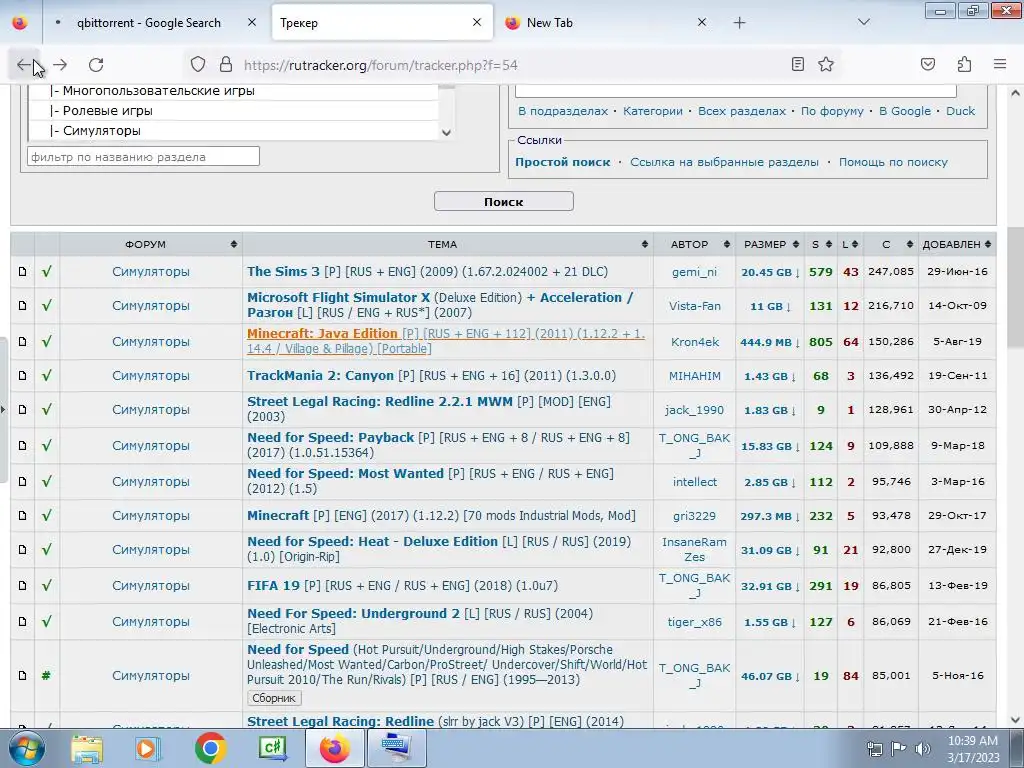
Task: Sort table by ДОБАВЛЕН column
Action: click(x=957, y=244)
